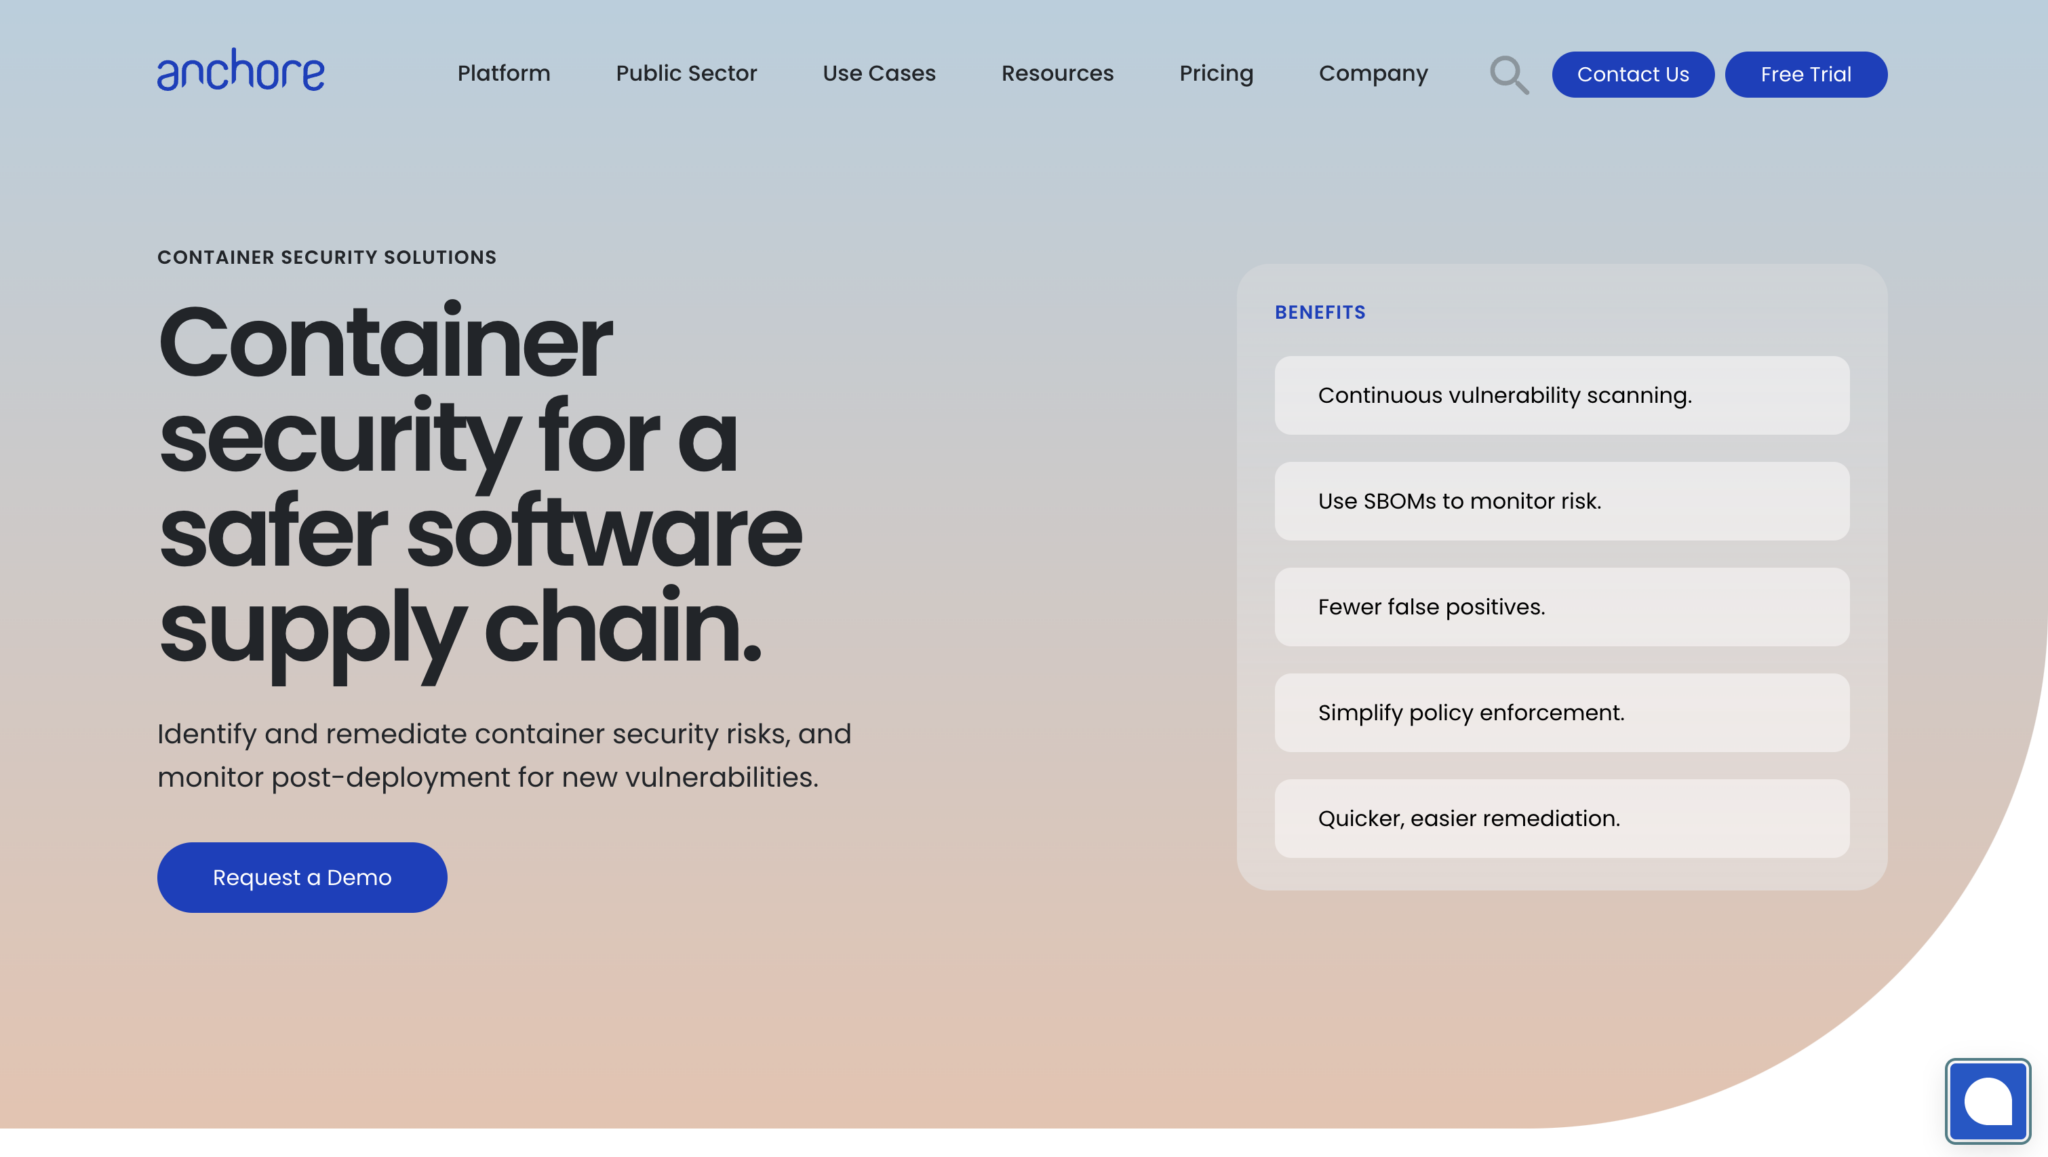Screen dimensions: 2048x1157
Task: Open the live chat bubble widget
Action: [x=1987, y=1102]
